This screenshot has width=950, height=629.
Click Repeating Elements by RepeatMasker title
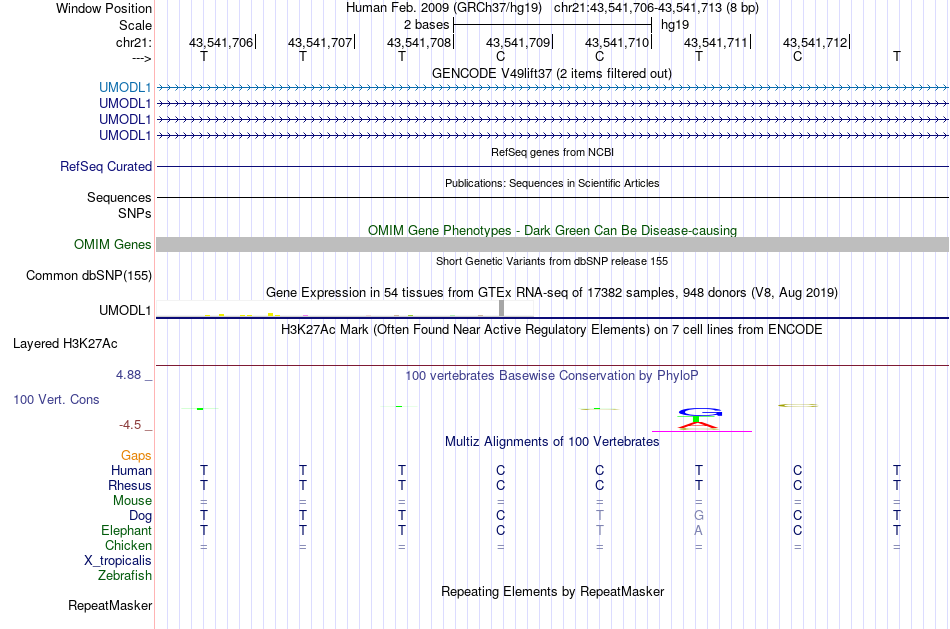pos(552,592)
